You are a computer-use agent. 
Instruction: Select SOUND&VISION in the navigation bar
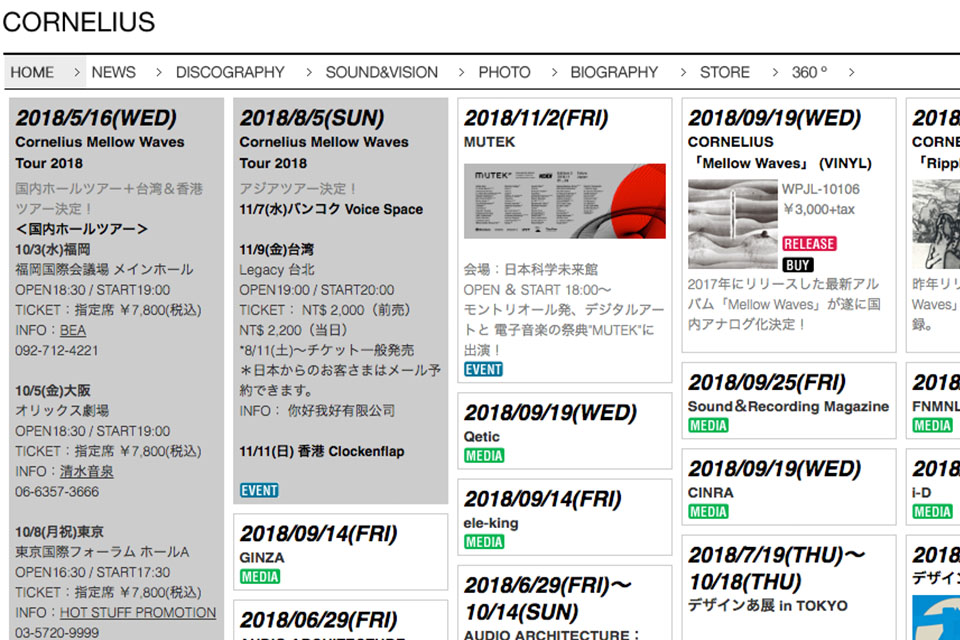click(381, 72)
